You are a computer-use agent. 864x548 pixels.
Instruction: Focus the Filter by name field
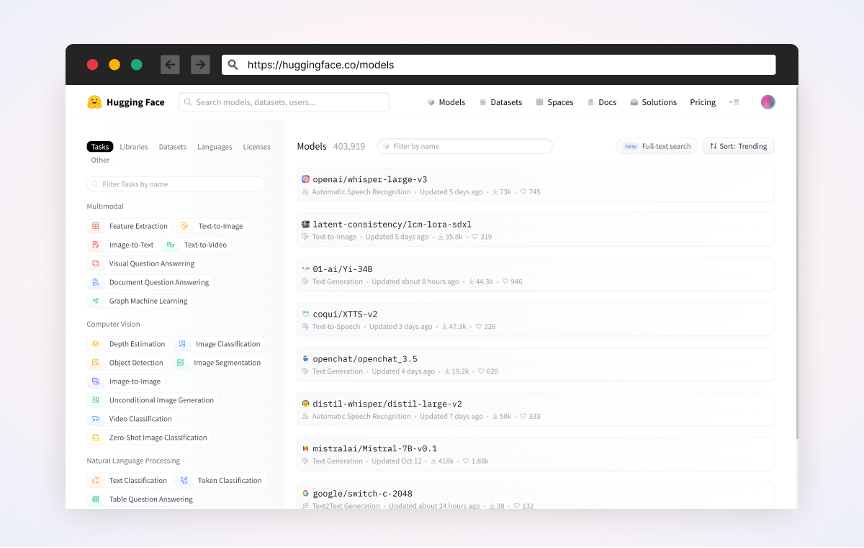click(465, 146)
